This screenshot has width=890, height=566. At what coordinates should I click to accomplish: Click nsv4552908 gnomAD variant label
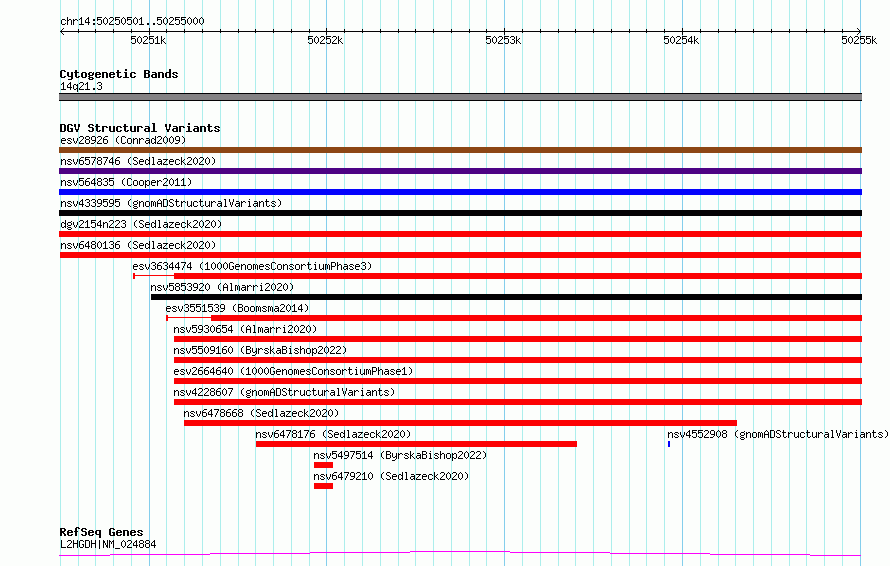[x=778, y=434]
